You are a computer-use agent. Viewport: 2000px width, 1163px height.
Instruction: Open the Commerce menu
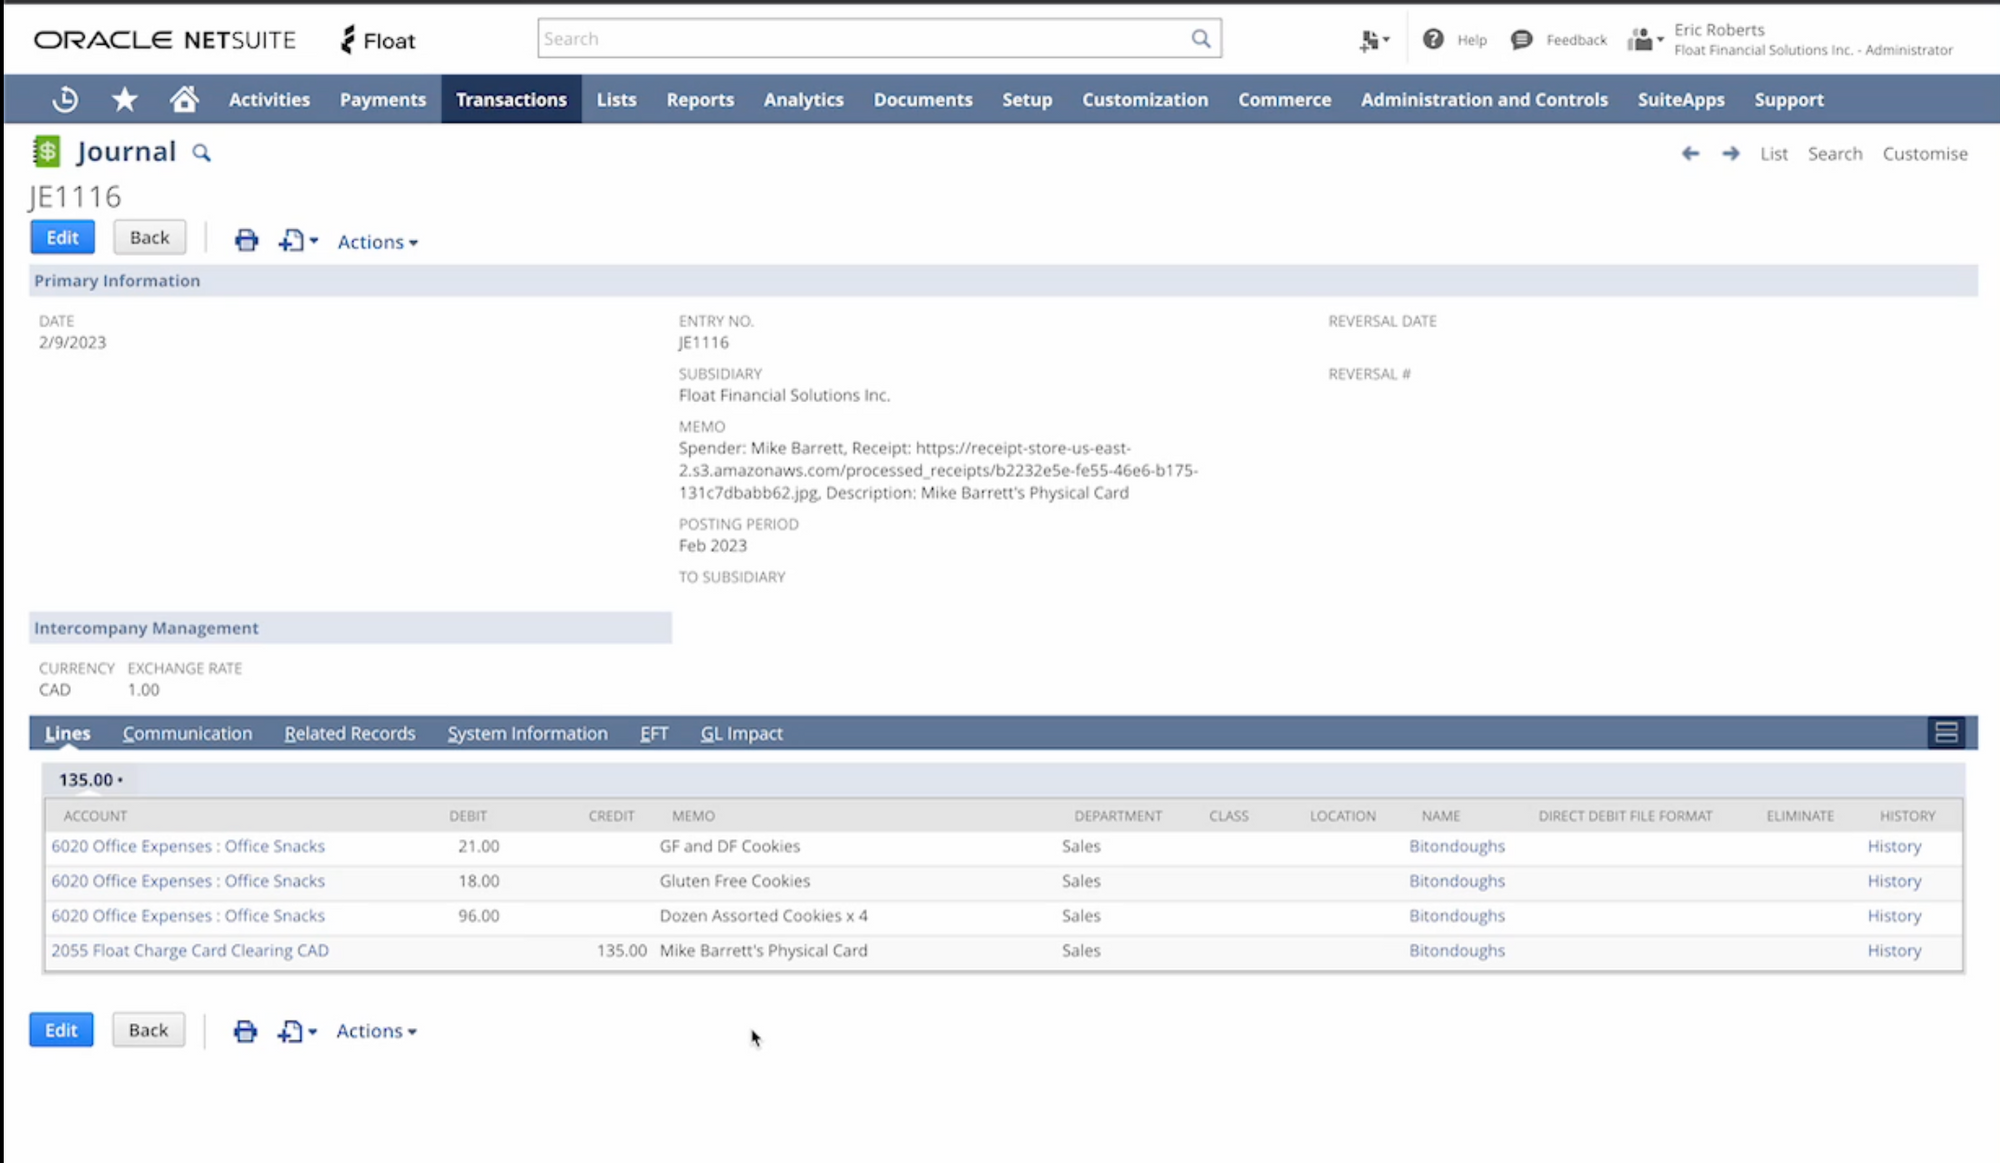(x=1285, y=99)
